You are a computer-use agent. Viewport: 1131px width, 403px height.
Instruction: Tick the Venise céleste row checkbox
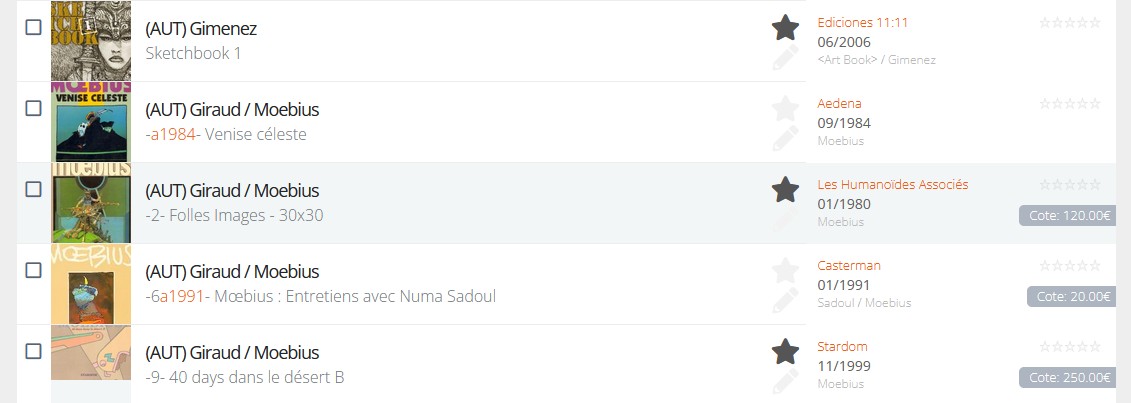coord(33,108)
